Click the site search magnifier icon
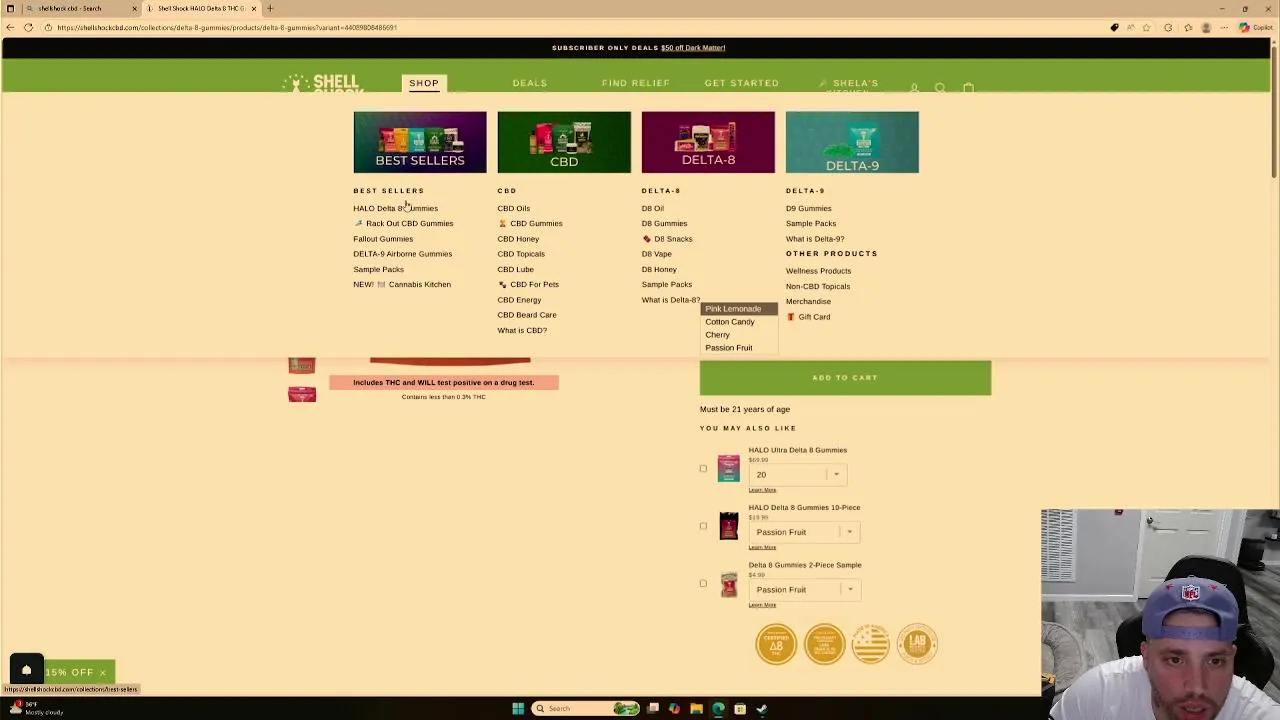1280x720 pixels. (940, 88)
